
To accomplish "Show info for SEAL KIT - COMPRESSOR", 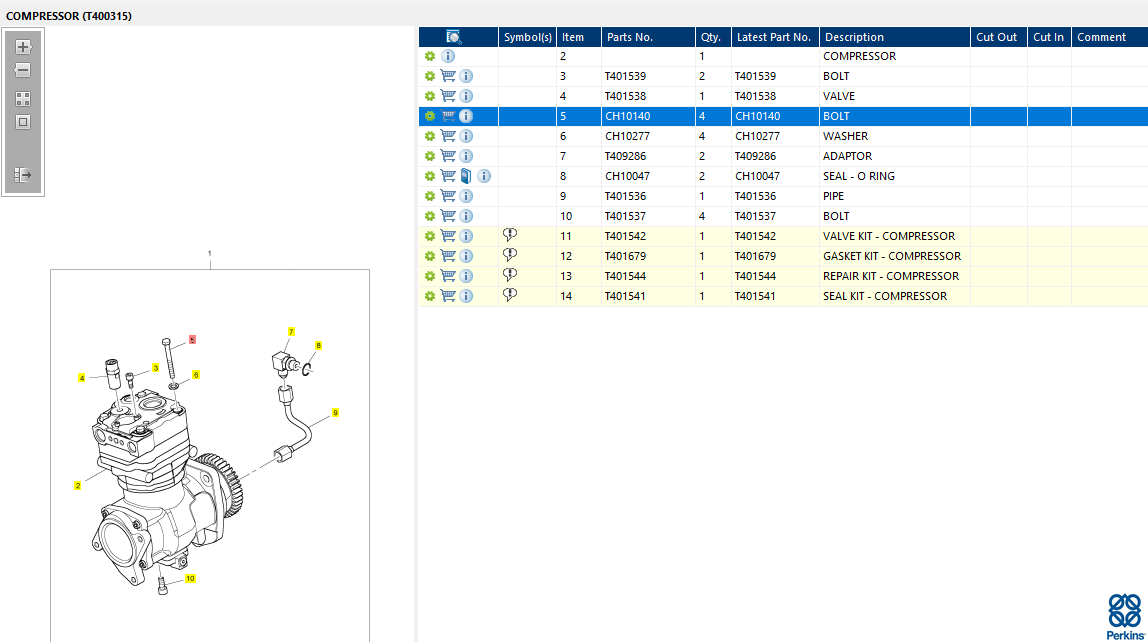I will (466, 296).
